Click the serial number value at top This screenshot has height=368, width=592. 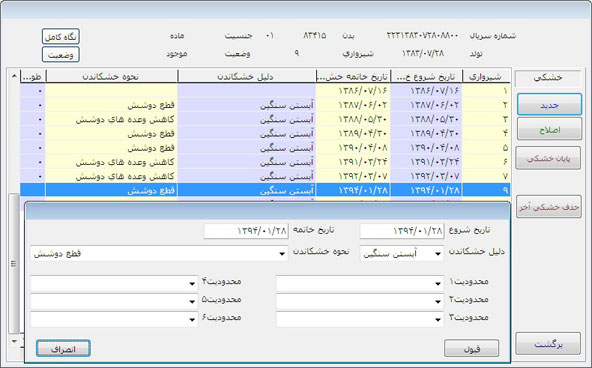pyautogui.click(x=422, y=35)
